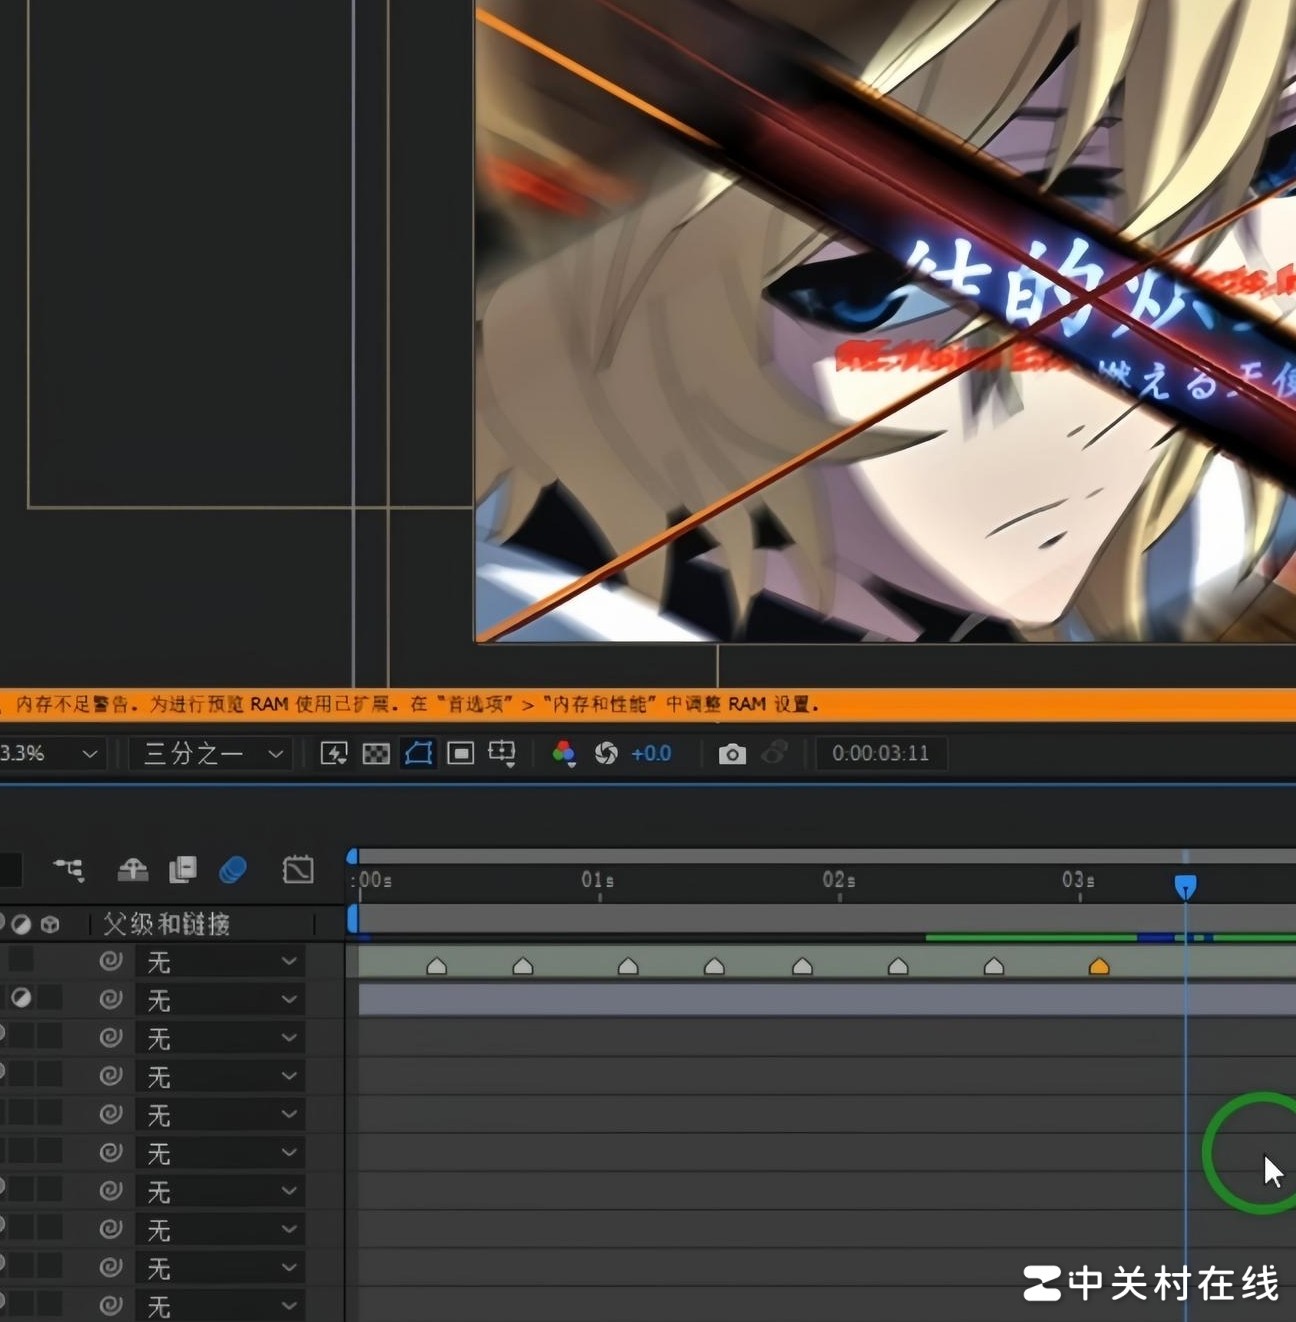Click the Region of Interest icon
Screen dimensions: 1296x1322
coord(460,753)
